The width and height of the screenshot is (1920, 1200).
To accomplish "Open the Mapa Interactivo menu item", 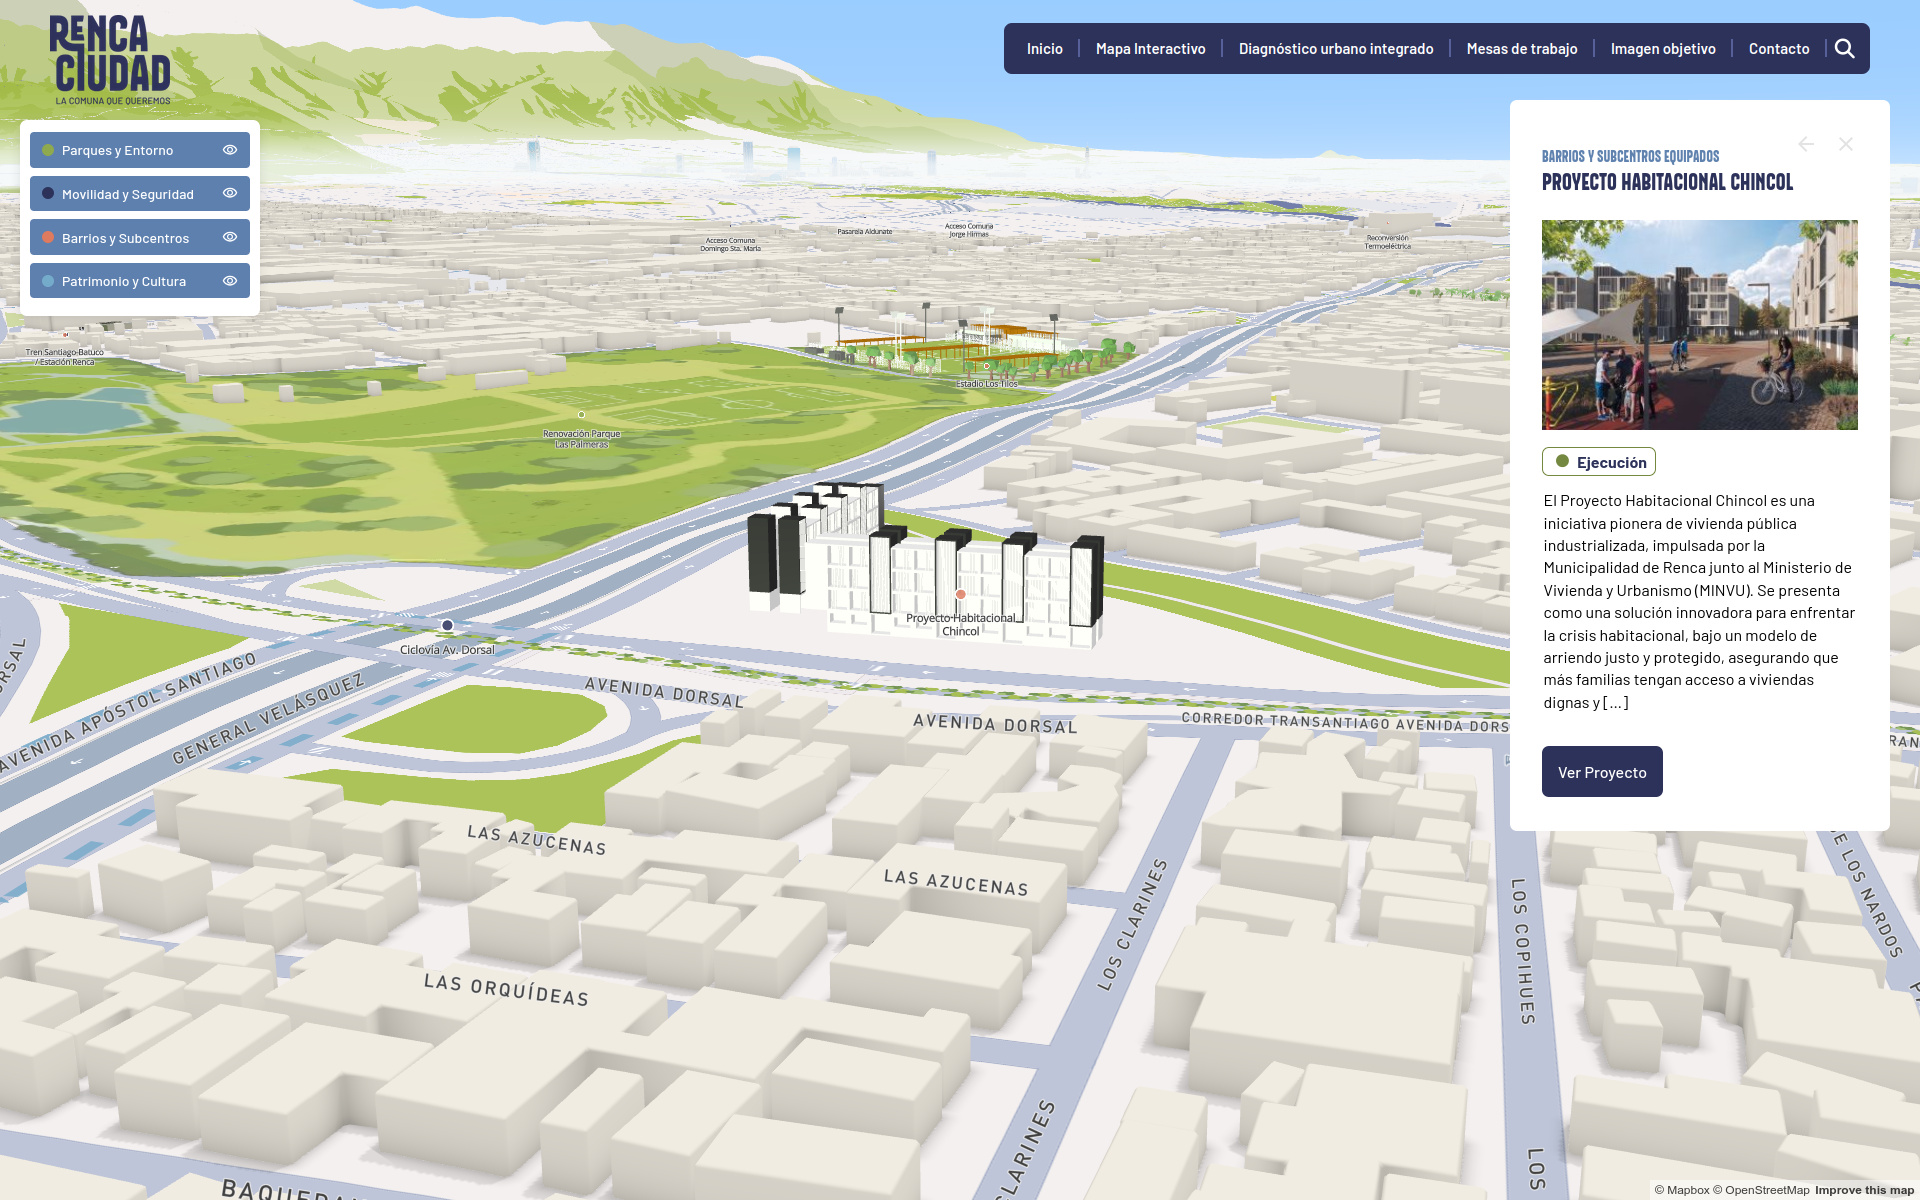I will coord(1150,49).
